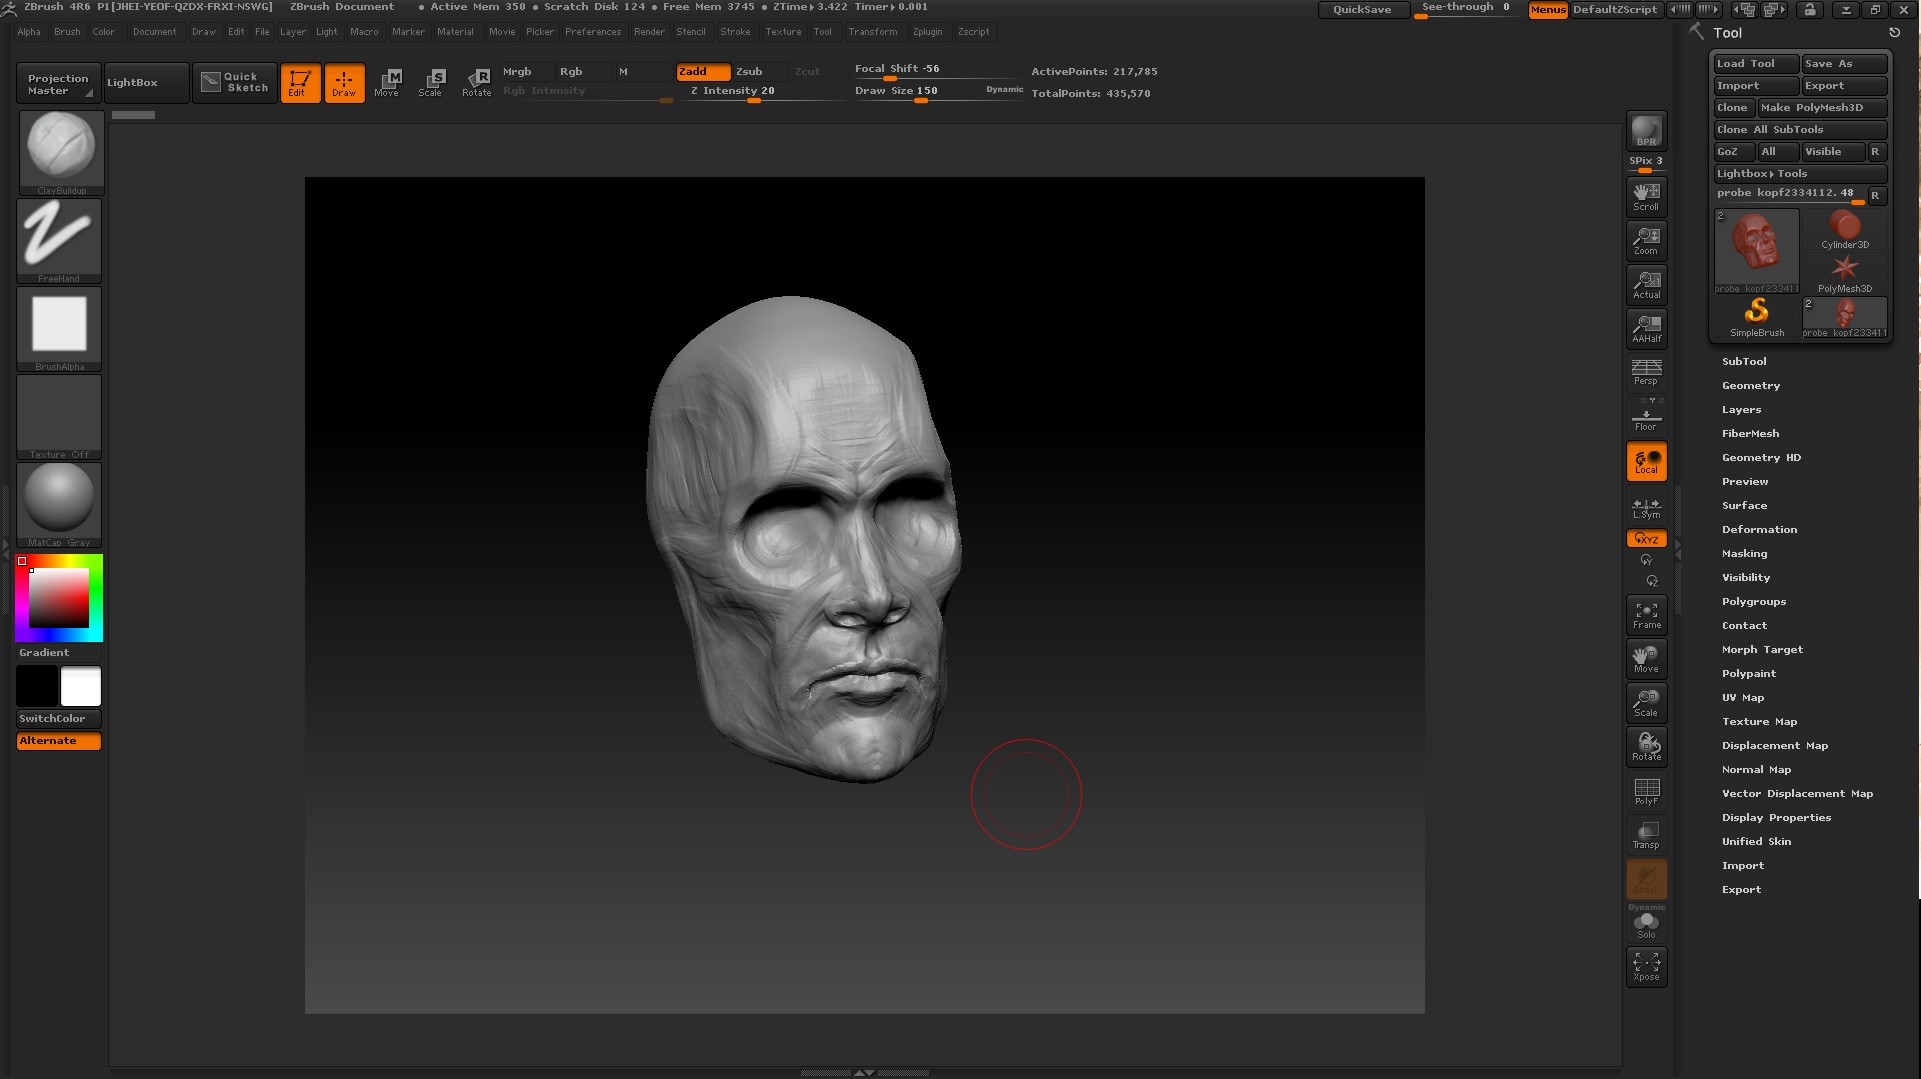
Task: Open the Texture Off selector
Action: [59, 416]
